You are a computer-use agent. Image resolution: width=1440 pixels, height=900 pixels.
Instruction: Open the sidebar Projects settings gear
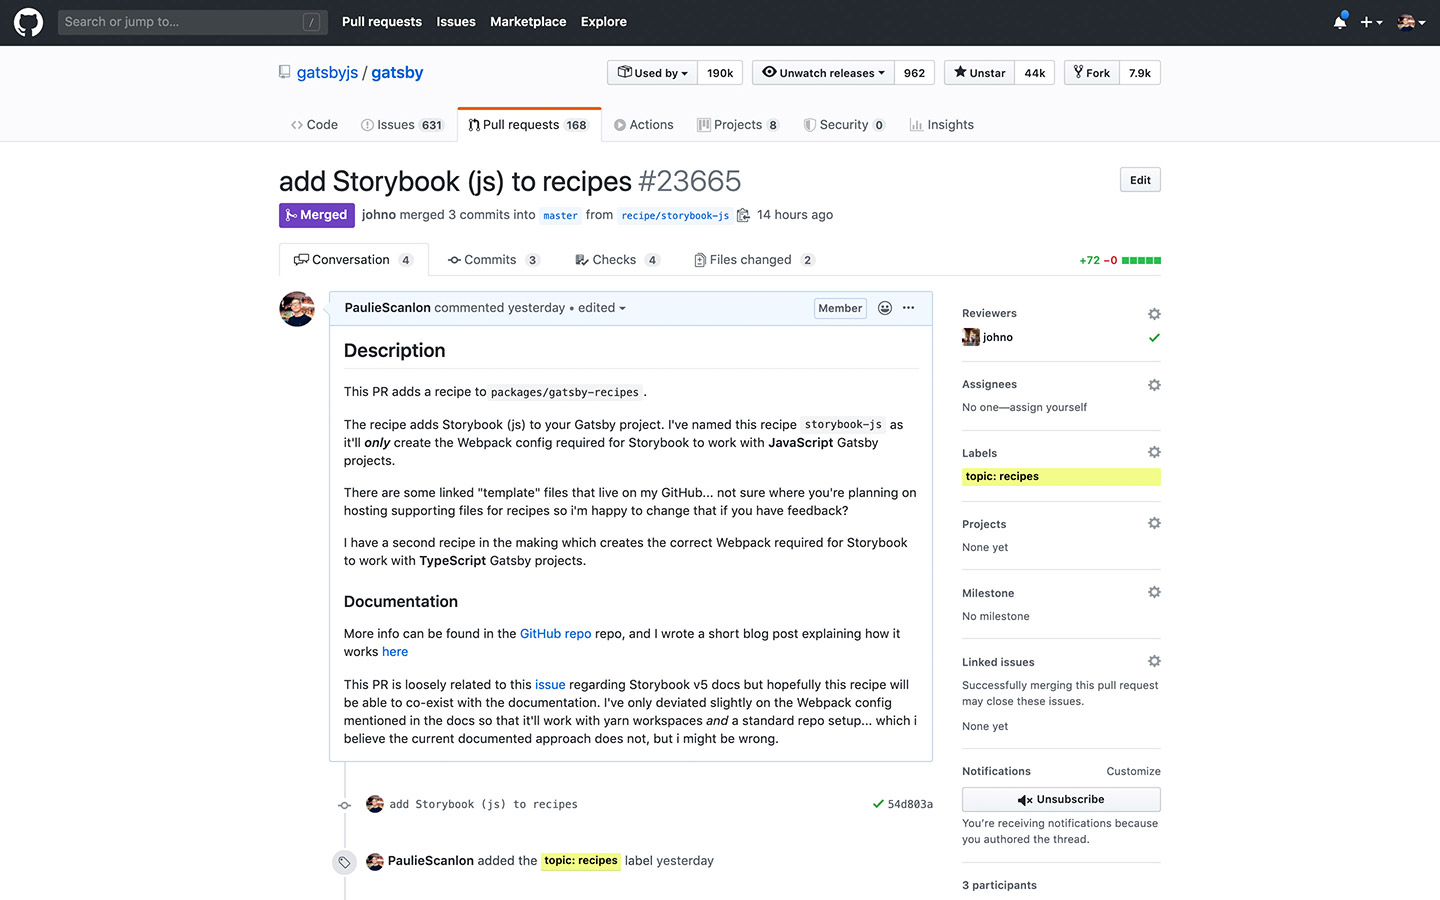tap(1154, 523)
